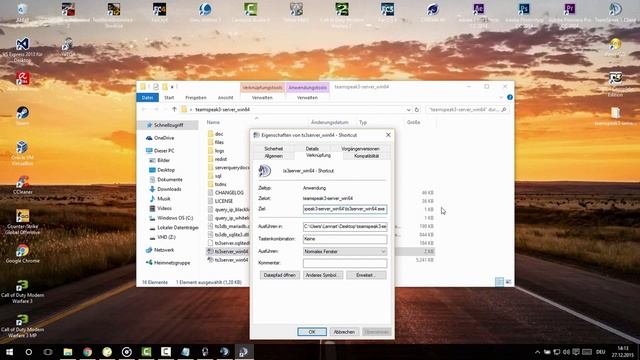Open Cortana search circle in taskbar
The image size is (640, 360).
(29, 352)
